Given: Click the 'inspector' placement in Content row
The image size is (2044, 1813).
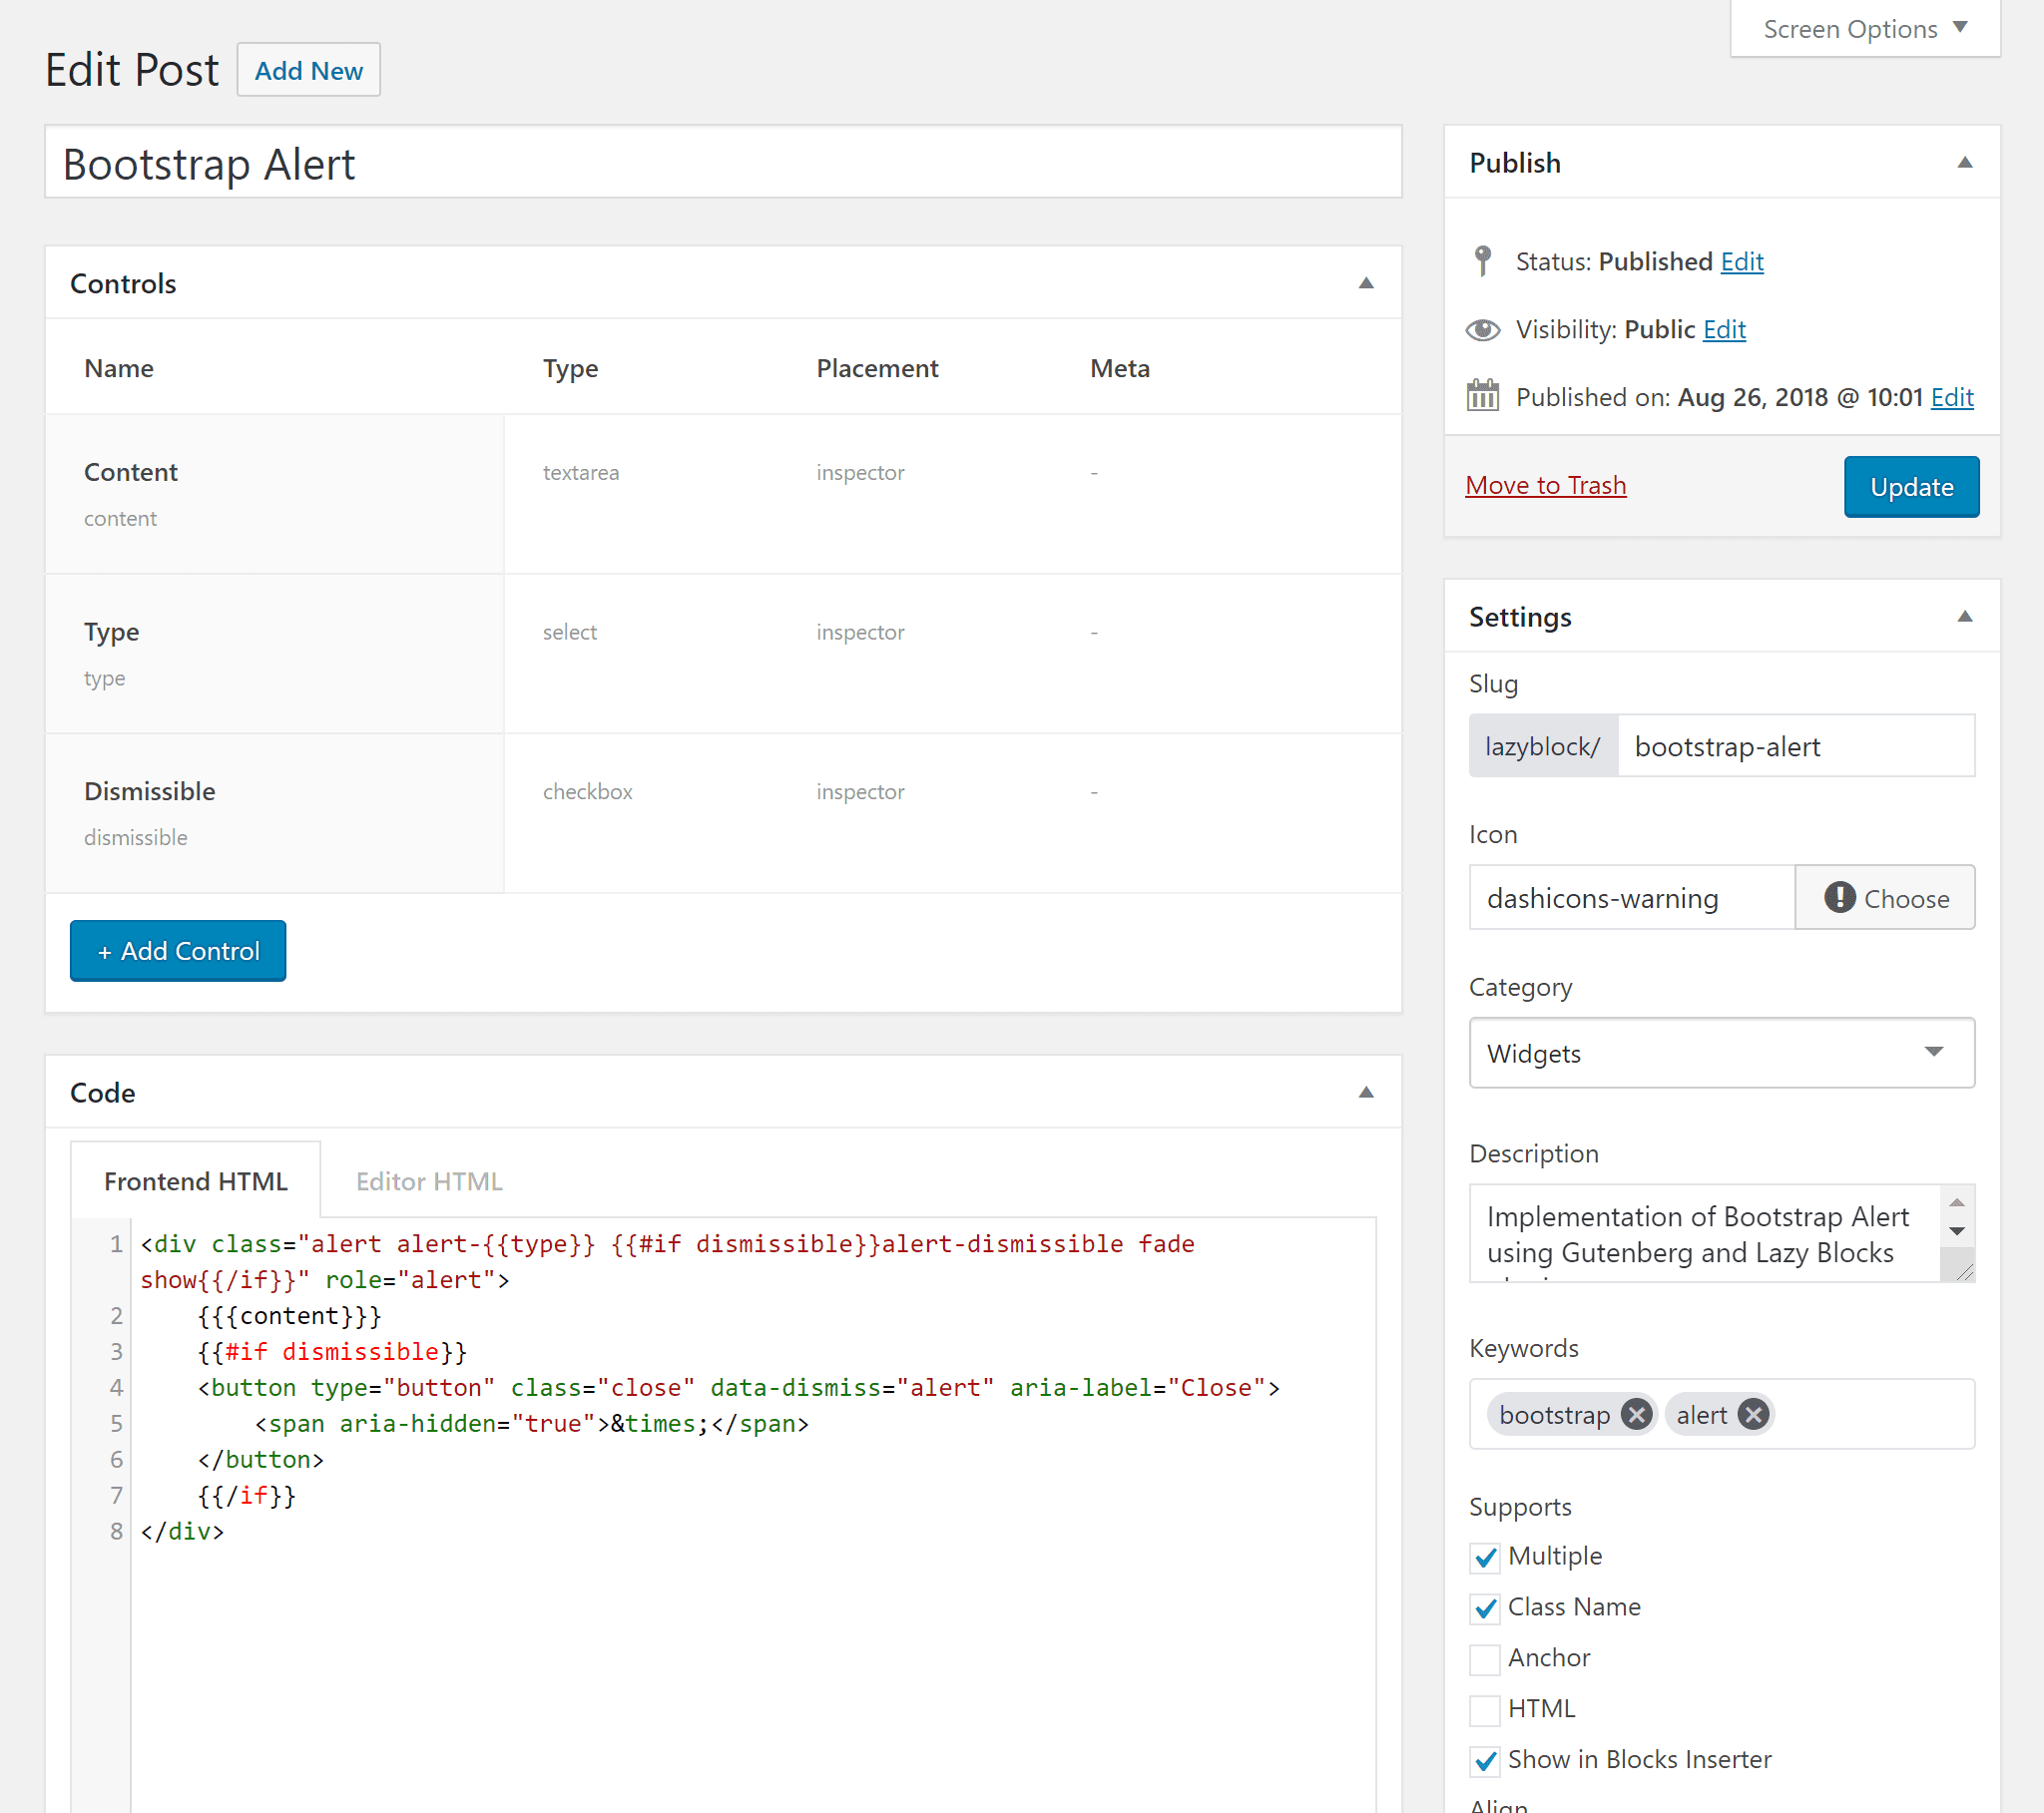Looking at the screenshot, I should click(x=860, y=472).
